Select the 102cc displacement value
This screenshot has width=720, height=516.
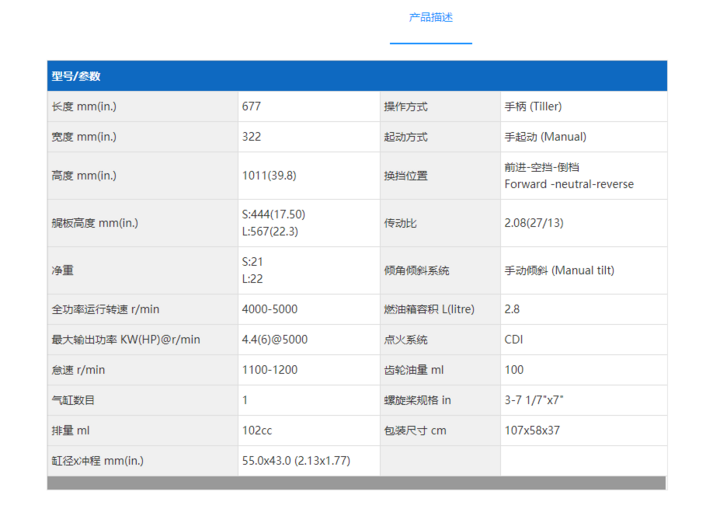click(258, 431)
